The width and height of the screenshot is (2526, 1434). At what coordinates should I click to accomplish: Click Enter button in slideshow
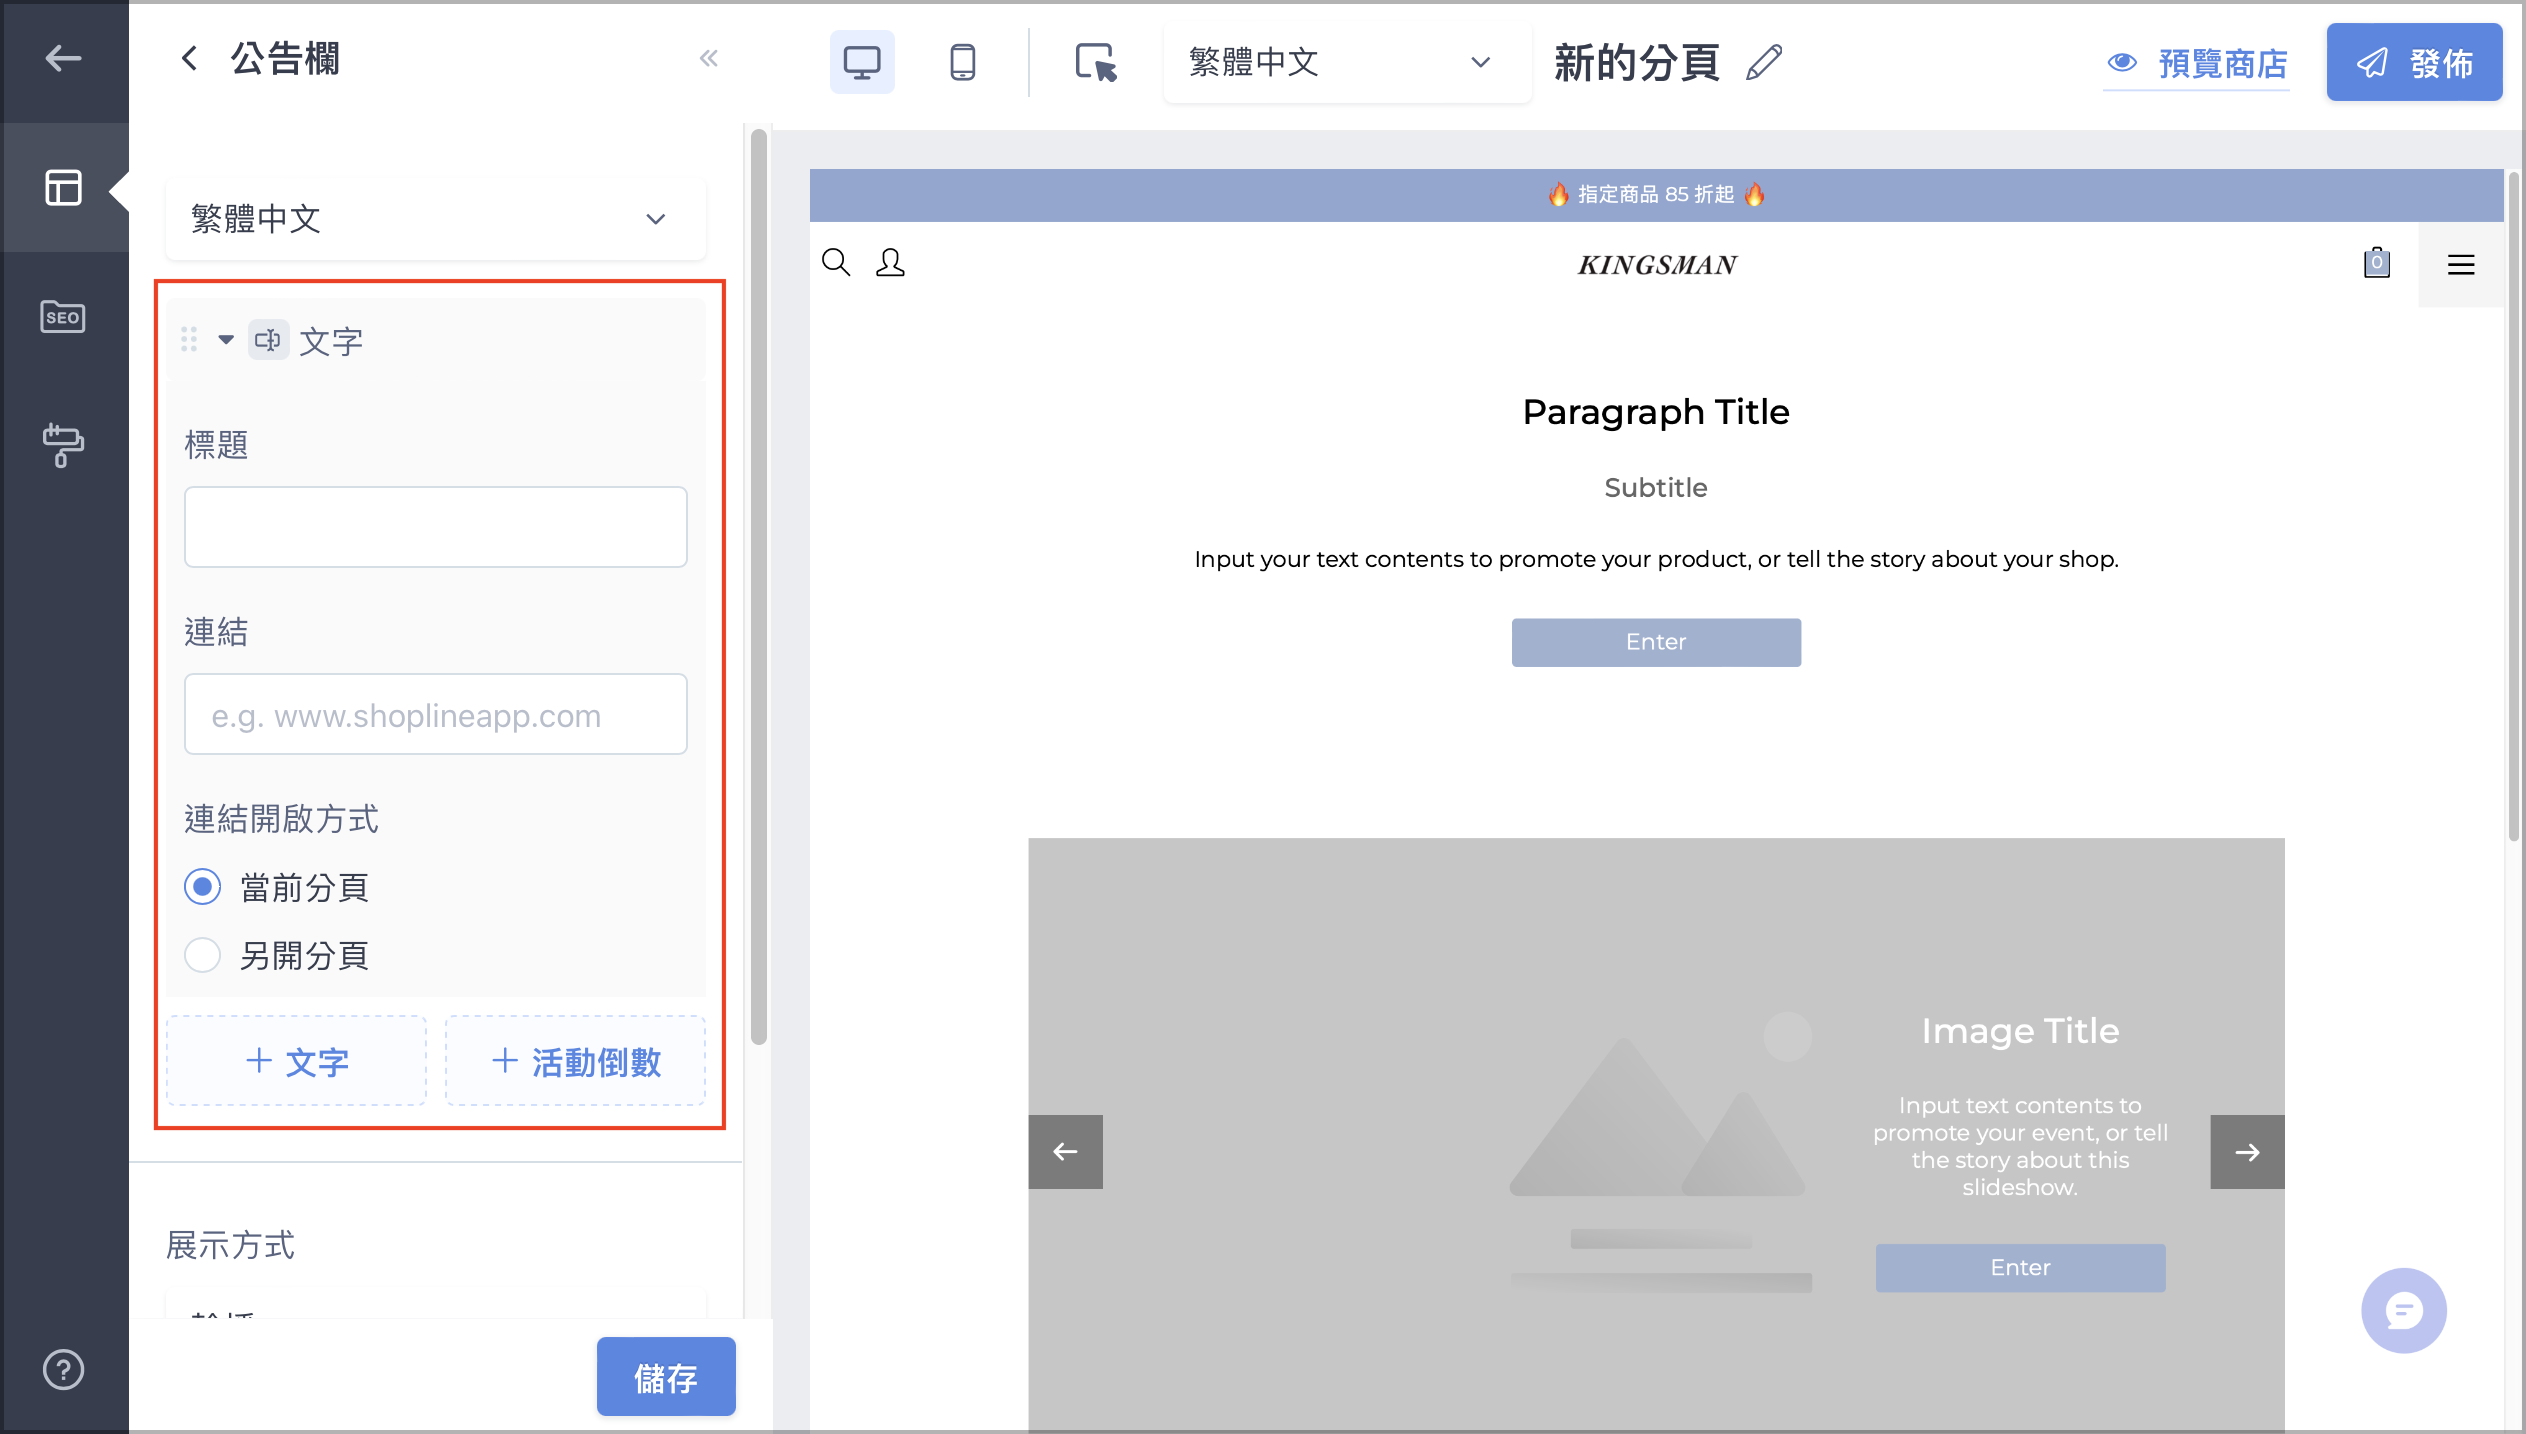click(x=2020, y=1268)
